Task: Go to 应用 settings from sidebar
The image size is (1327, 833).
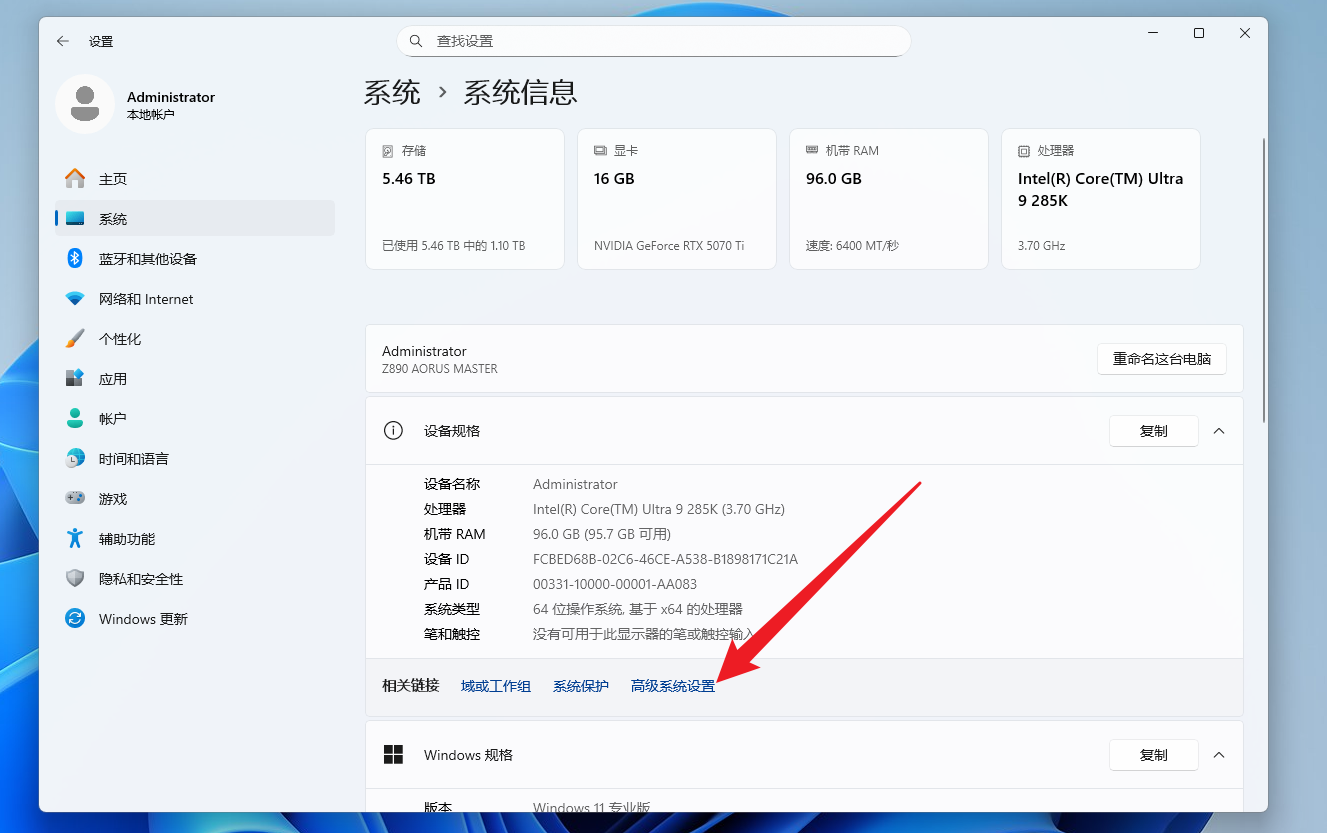Action: (x=115, y=378)
